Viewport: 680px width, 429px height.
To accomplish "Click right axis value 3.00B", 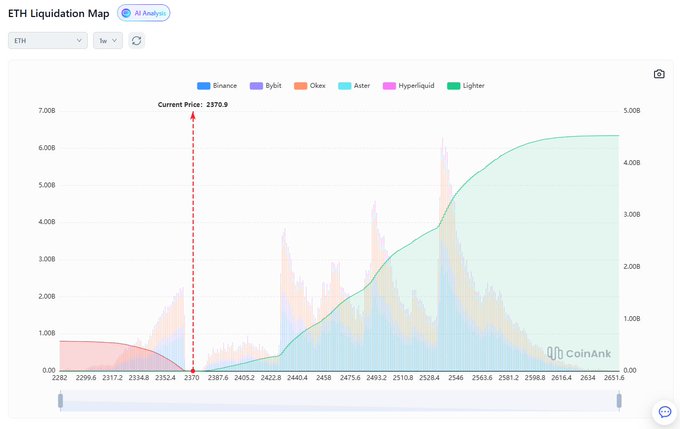I will tap(632, 214).
